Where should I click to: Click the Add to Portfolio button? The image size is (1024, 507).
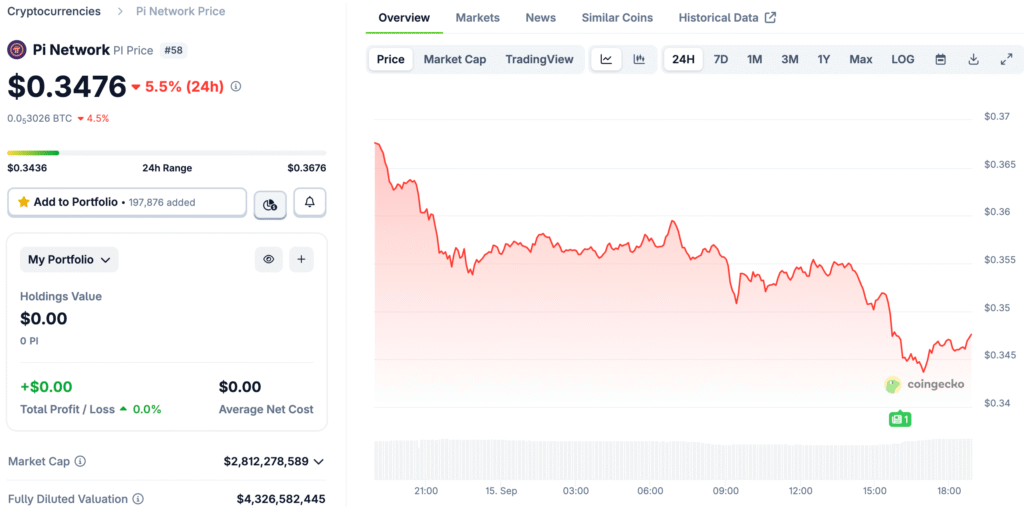127,203
